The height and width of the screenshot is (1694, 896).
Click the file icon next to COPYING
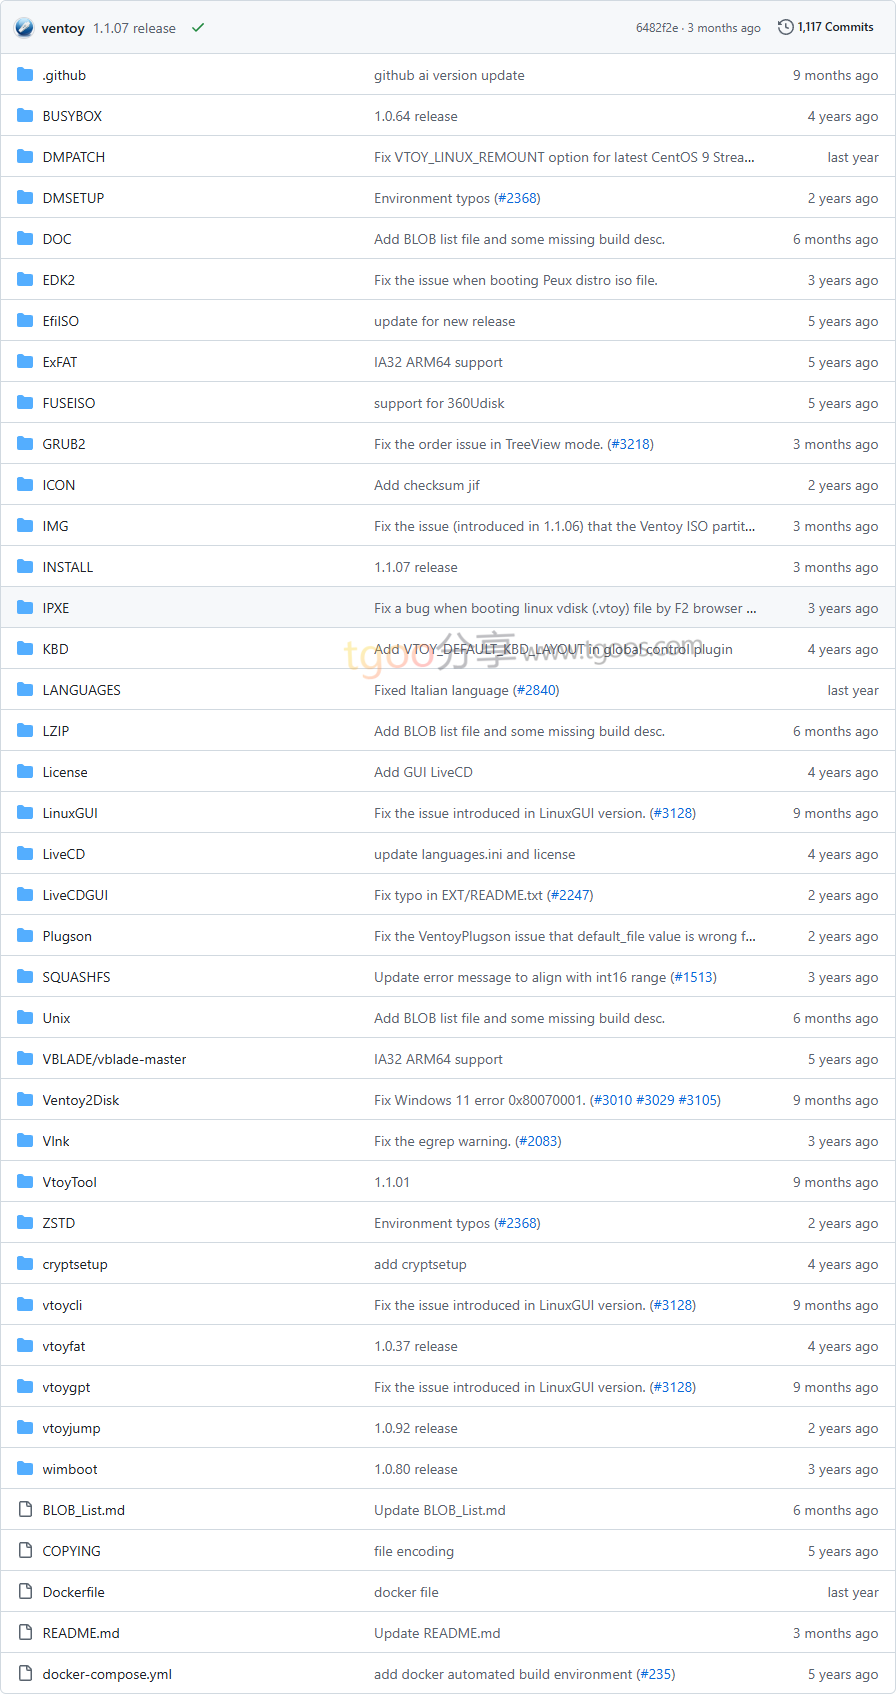[25, 1551]
